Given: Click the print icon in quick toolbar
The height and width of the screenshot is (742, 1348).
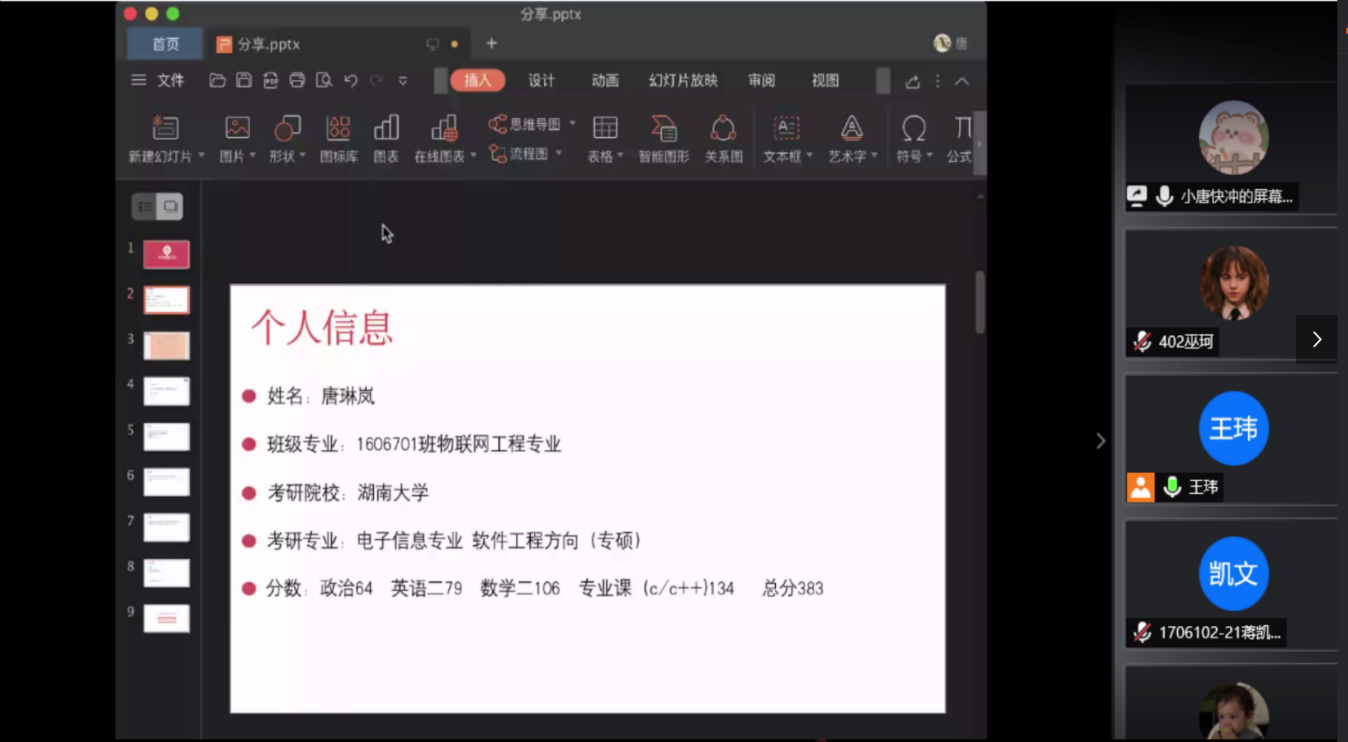Looking at the screenshot, I should [297, 81].
